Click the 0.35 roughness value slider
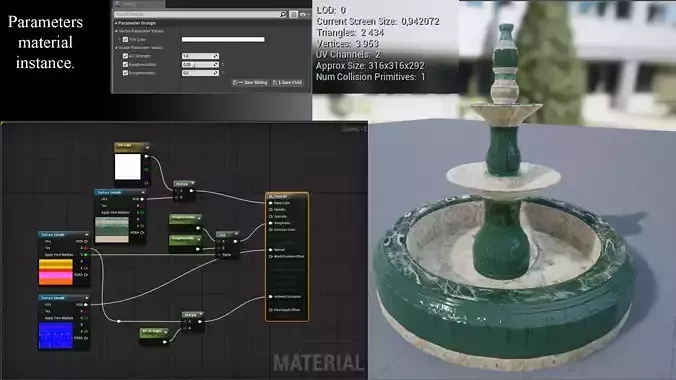This screenshot has height=380, width=676. (x=200, y=64)
